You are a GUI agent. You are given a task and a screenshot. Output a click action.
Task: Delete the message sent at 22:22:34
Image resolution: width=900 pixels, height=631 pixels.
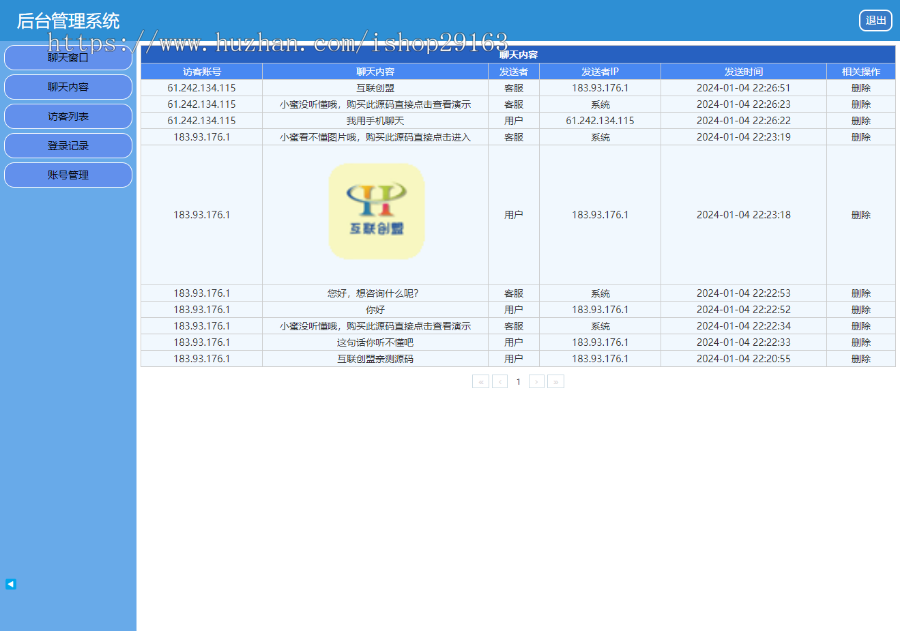click(861, 326)
